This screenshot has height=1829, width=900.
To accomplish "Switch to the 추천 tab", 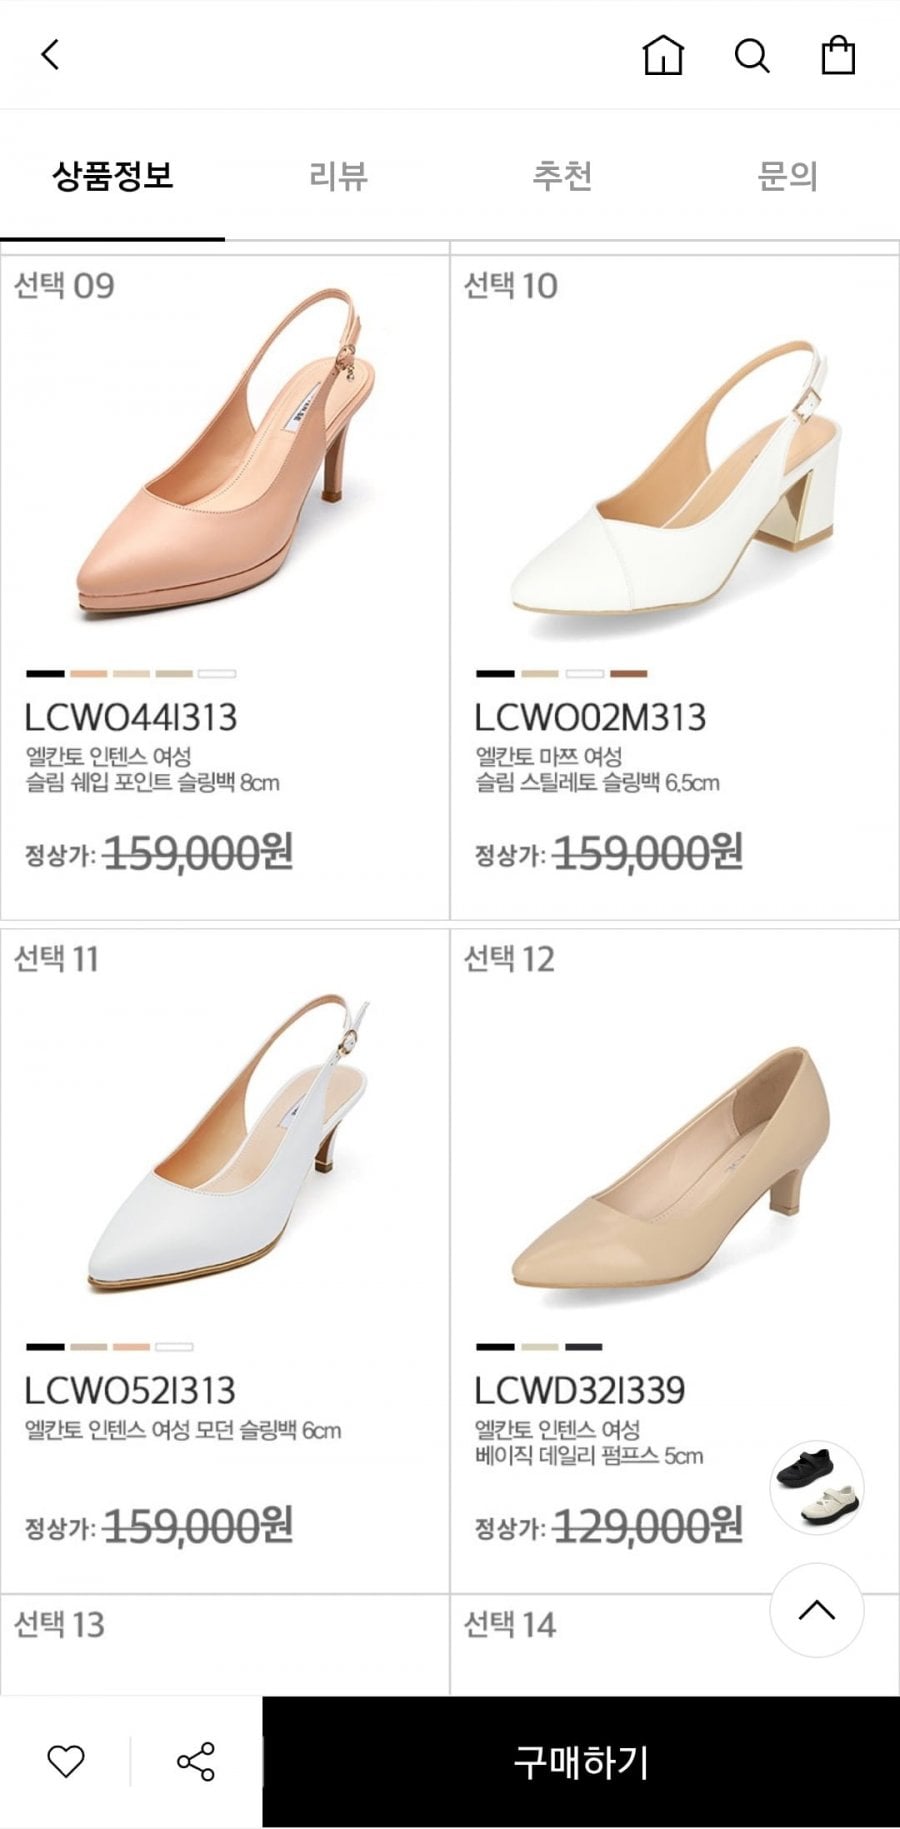I will (562, 176).
